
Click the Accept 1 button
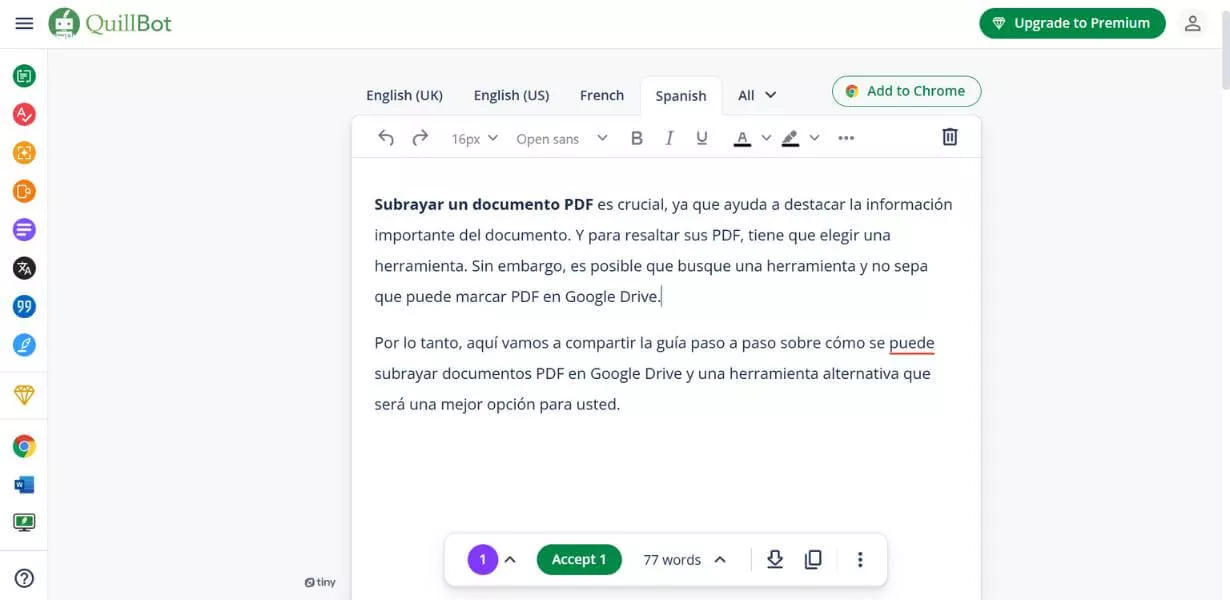tap(579, 559)
